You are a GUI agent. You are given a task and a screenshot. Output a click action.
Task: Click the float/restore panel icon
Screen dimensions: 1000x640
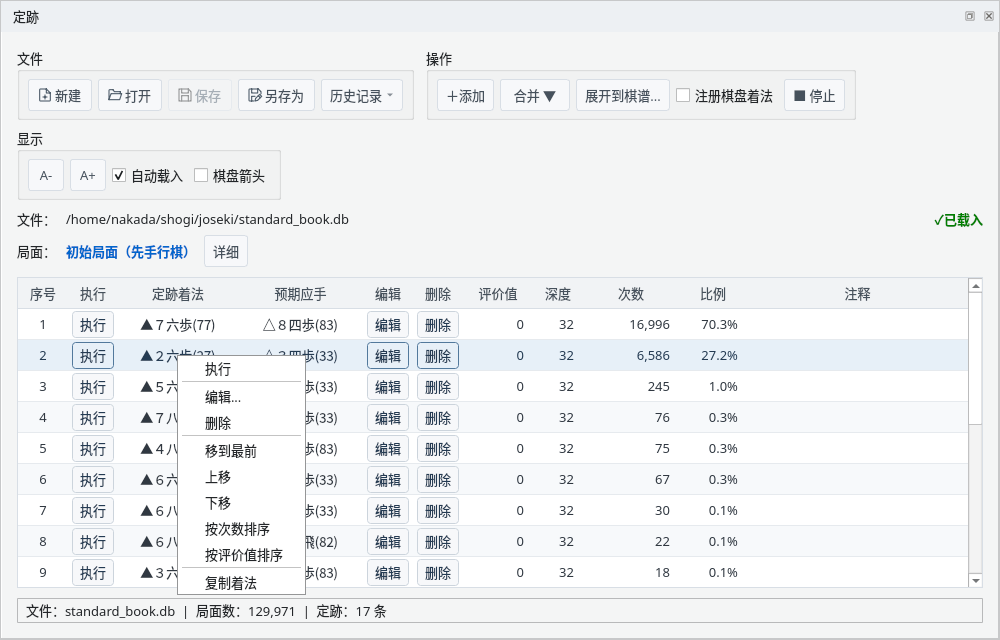click(970, 16)
